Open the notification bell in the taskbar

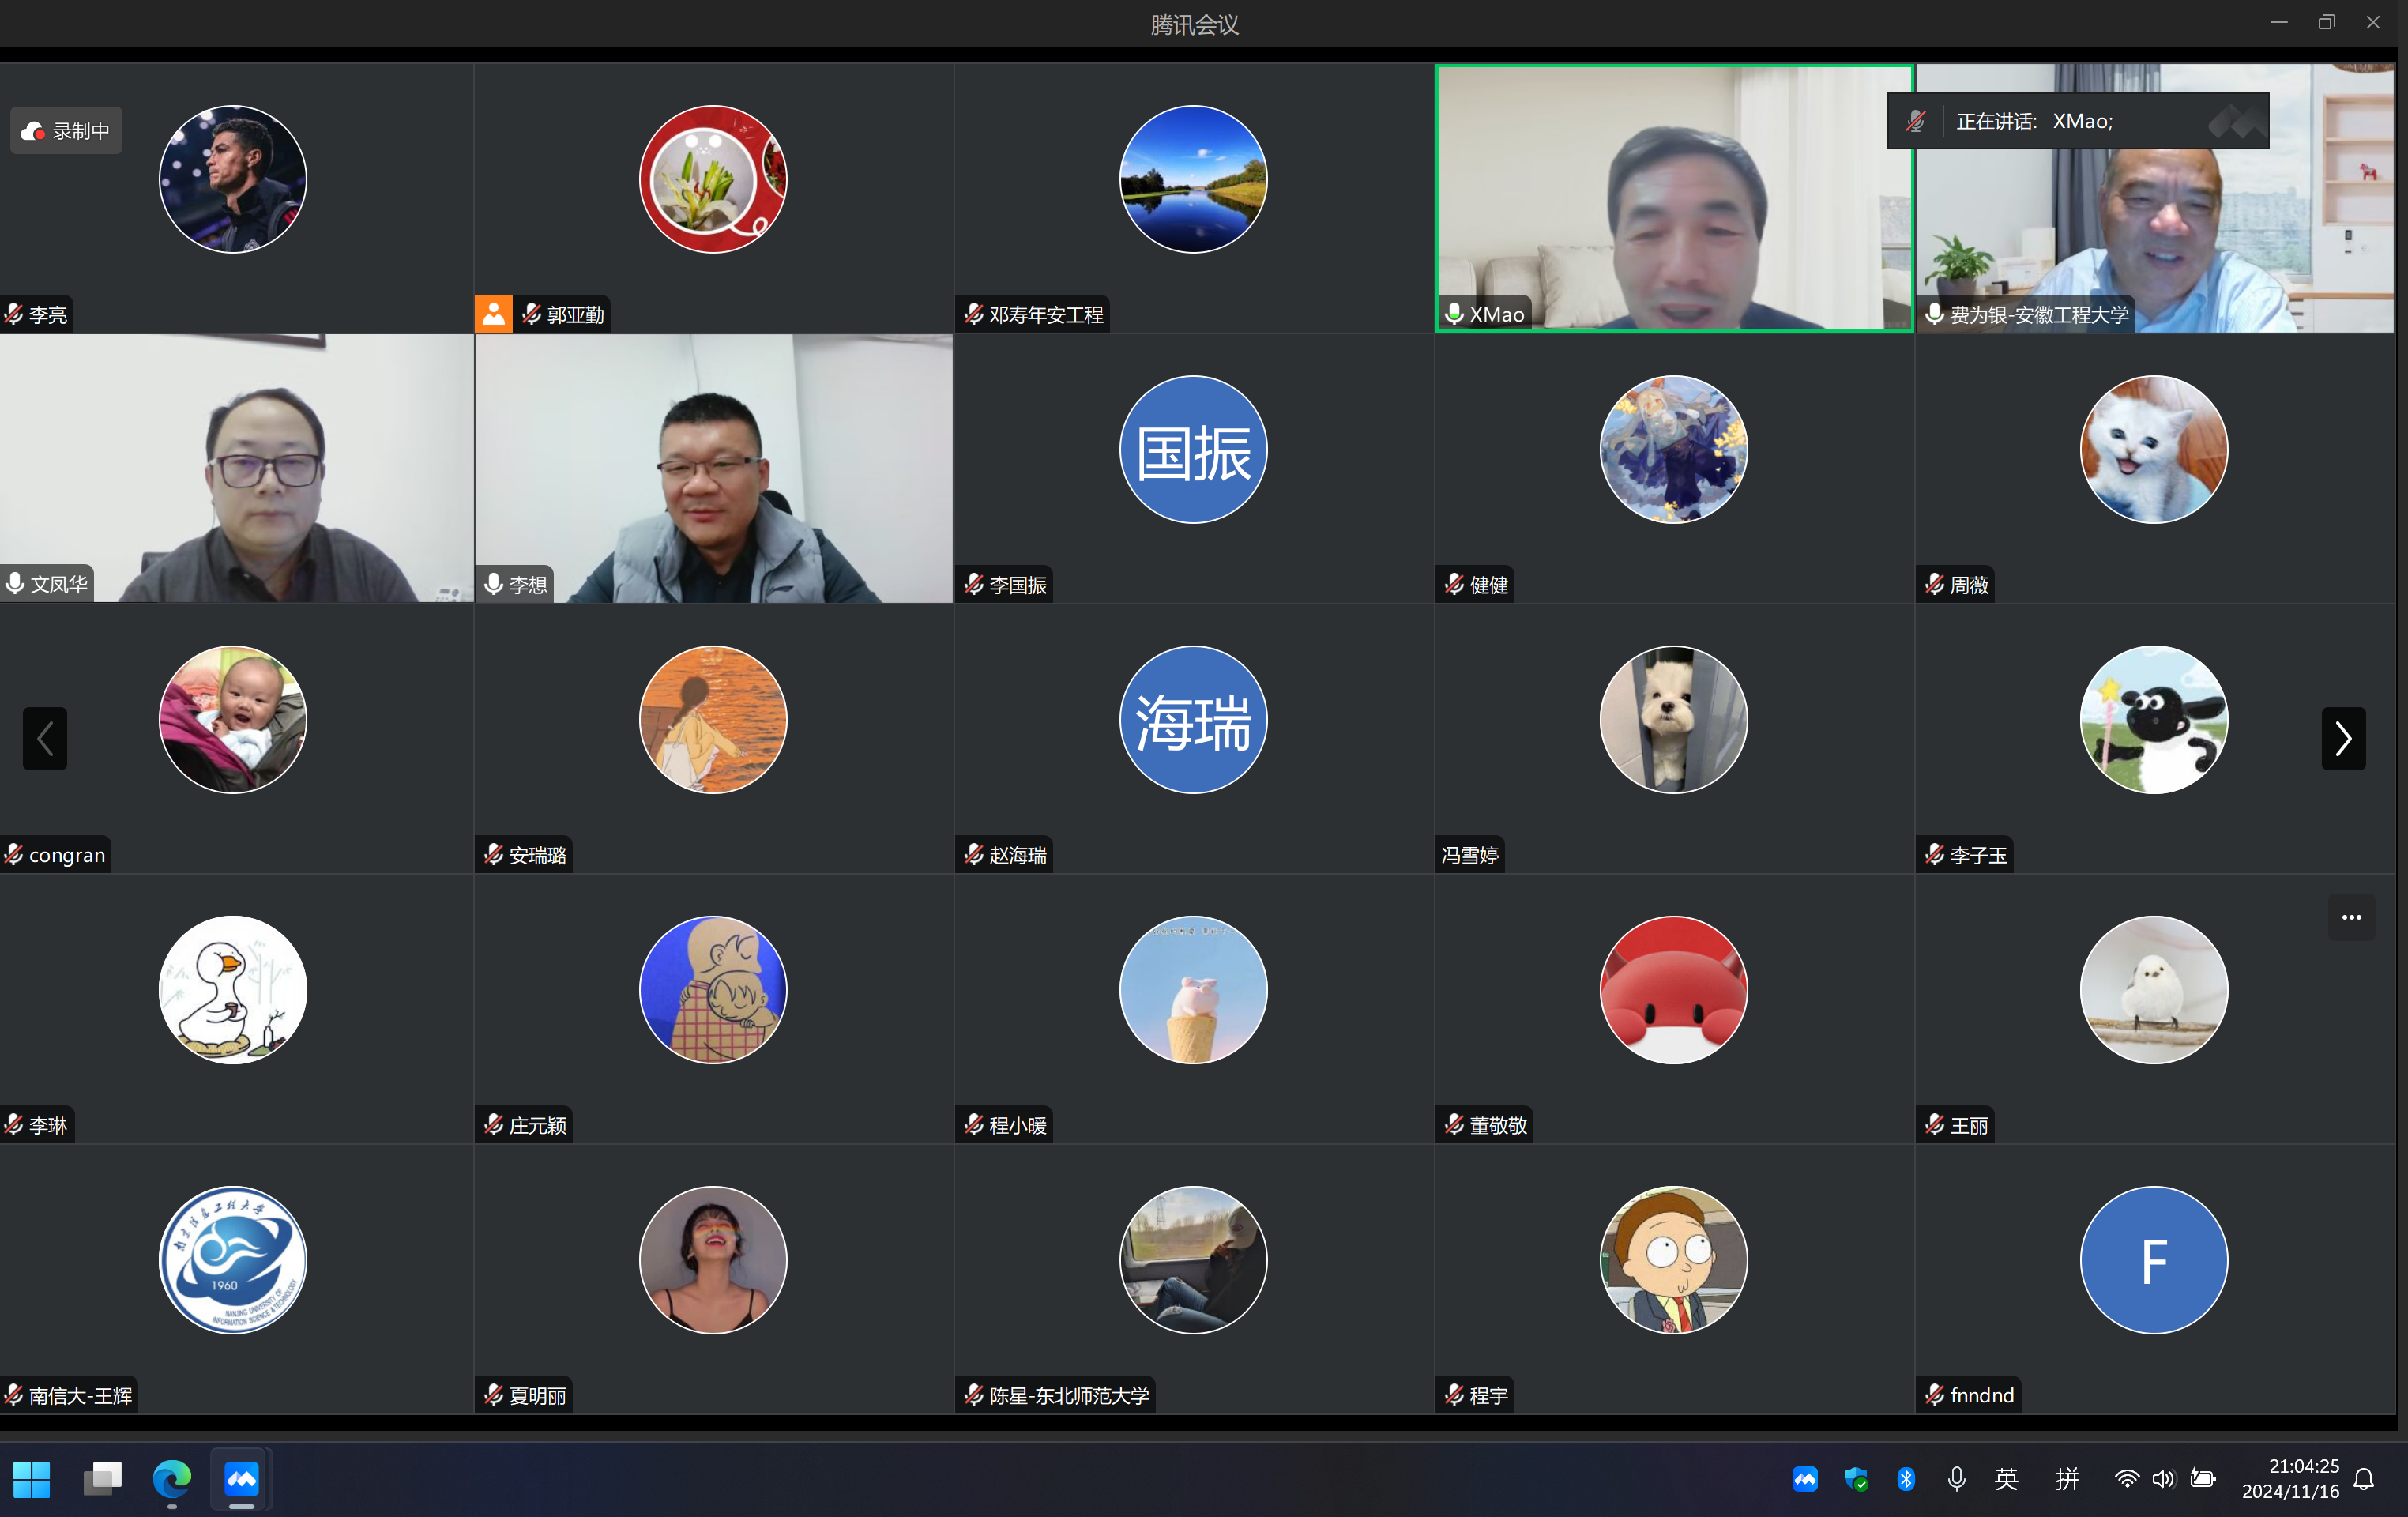2364,1479
